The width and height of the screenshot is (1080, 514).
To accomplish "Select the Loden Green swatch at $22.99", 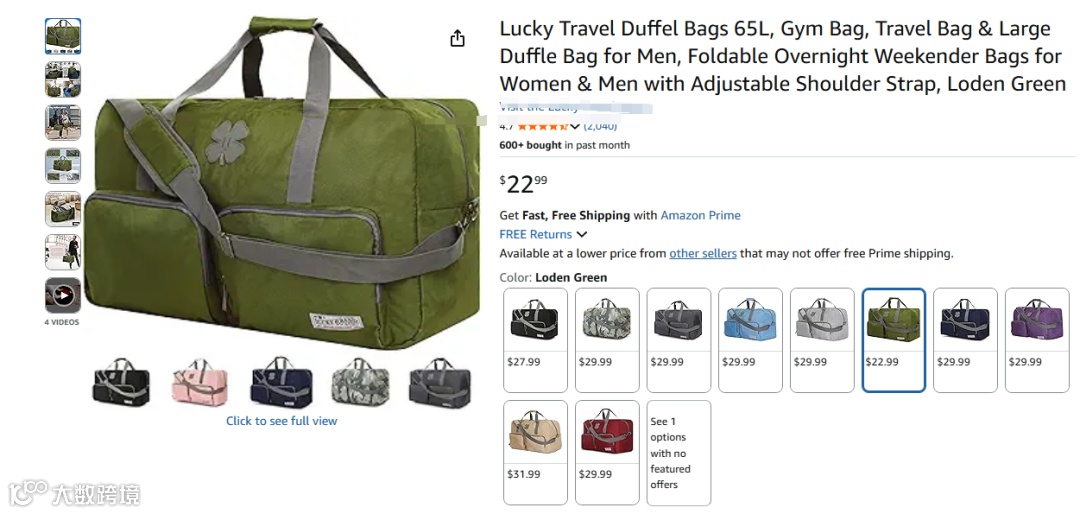I will click(893, 340).
